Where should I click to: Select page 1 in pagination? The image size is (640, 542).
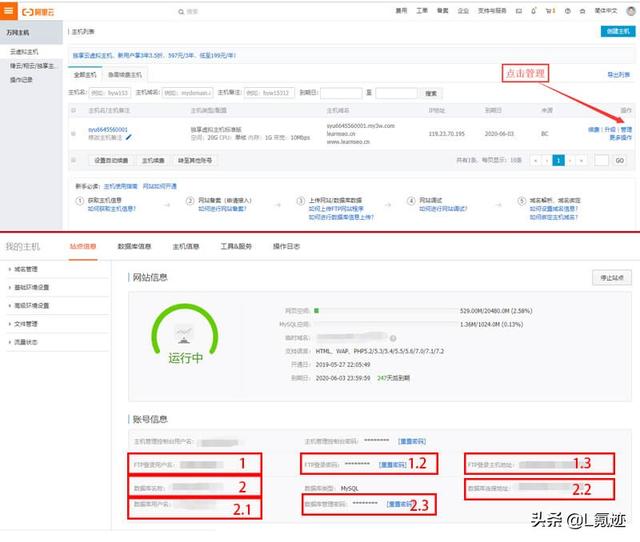click(x=558, y=160)
